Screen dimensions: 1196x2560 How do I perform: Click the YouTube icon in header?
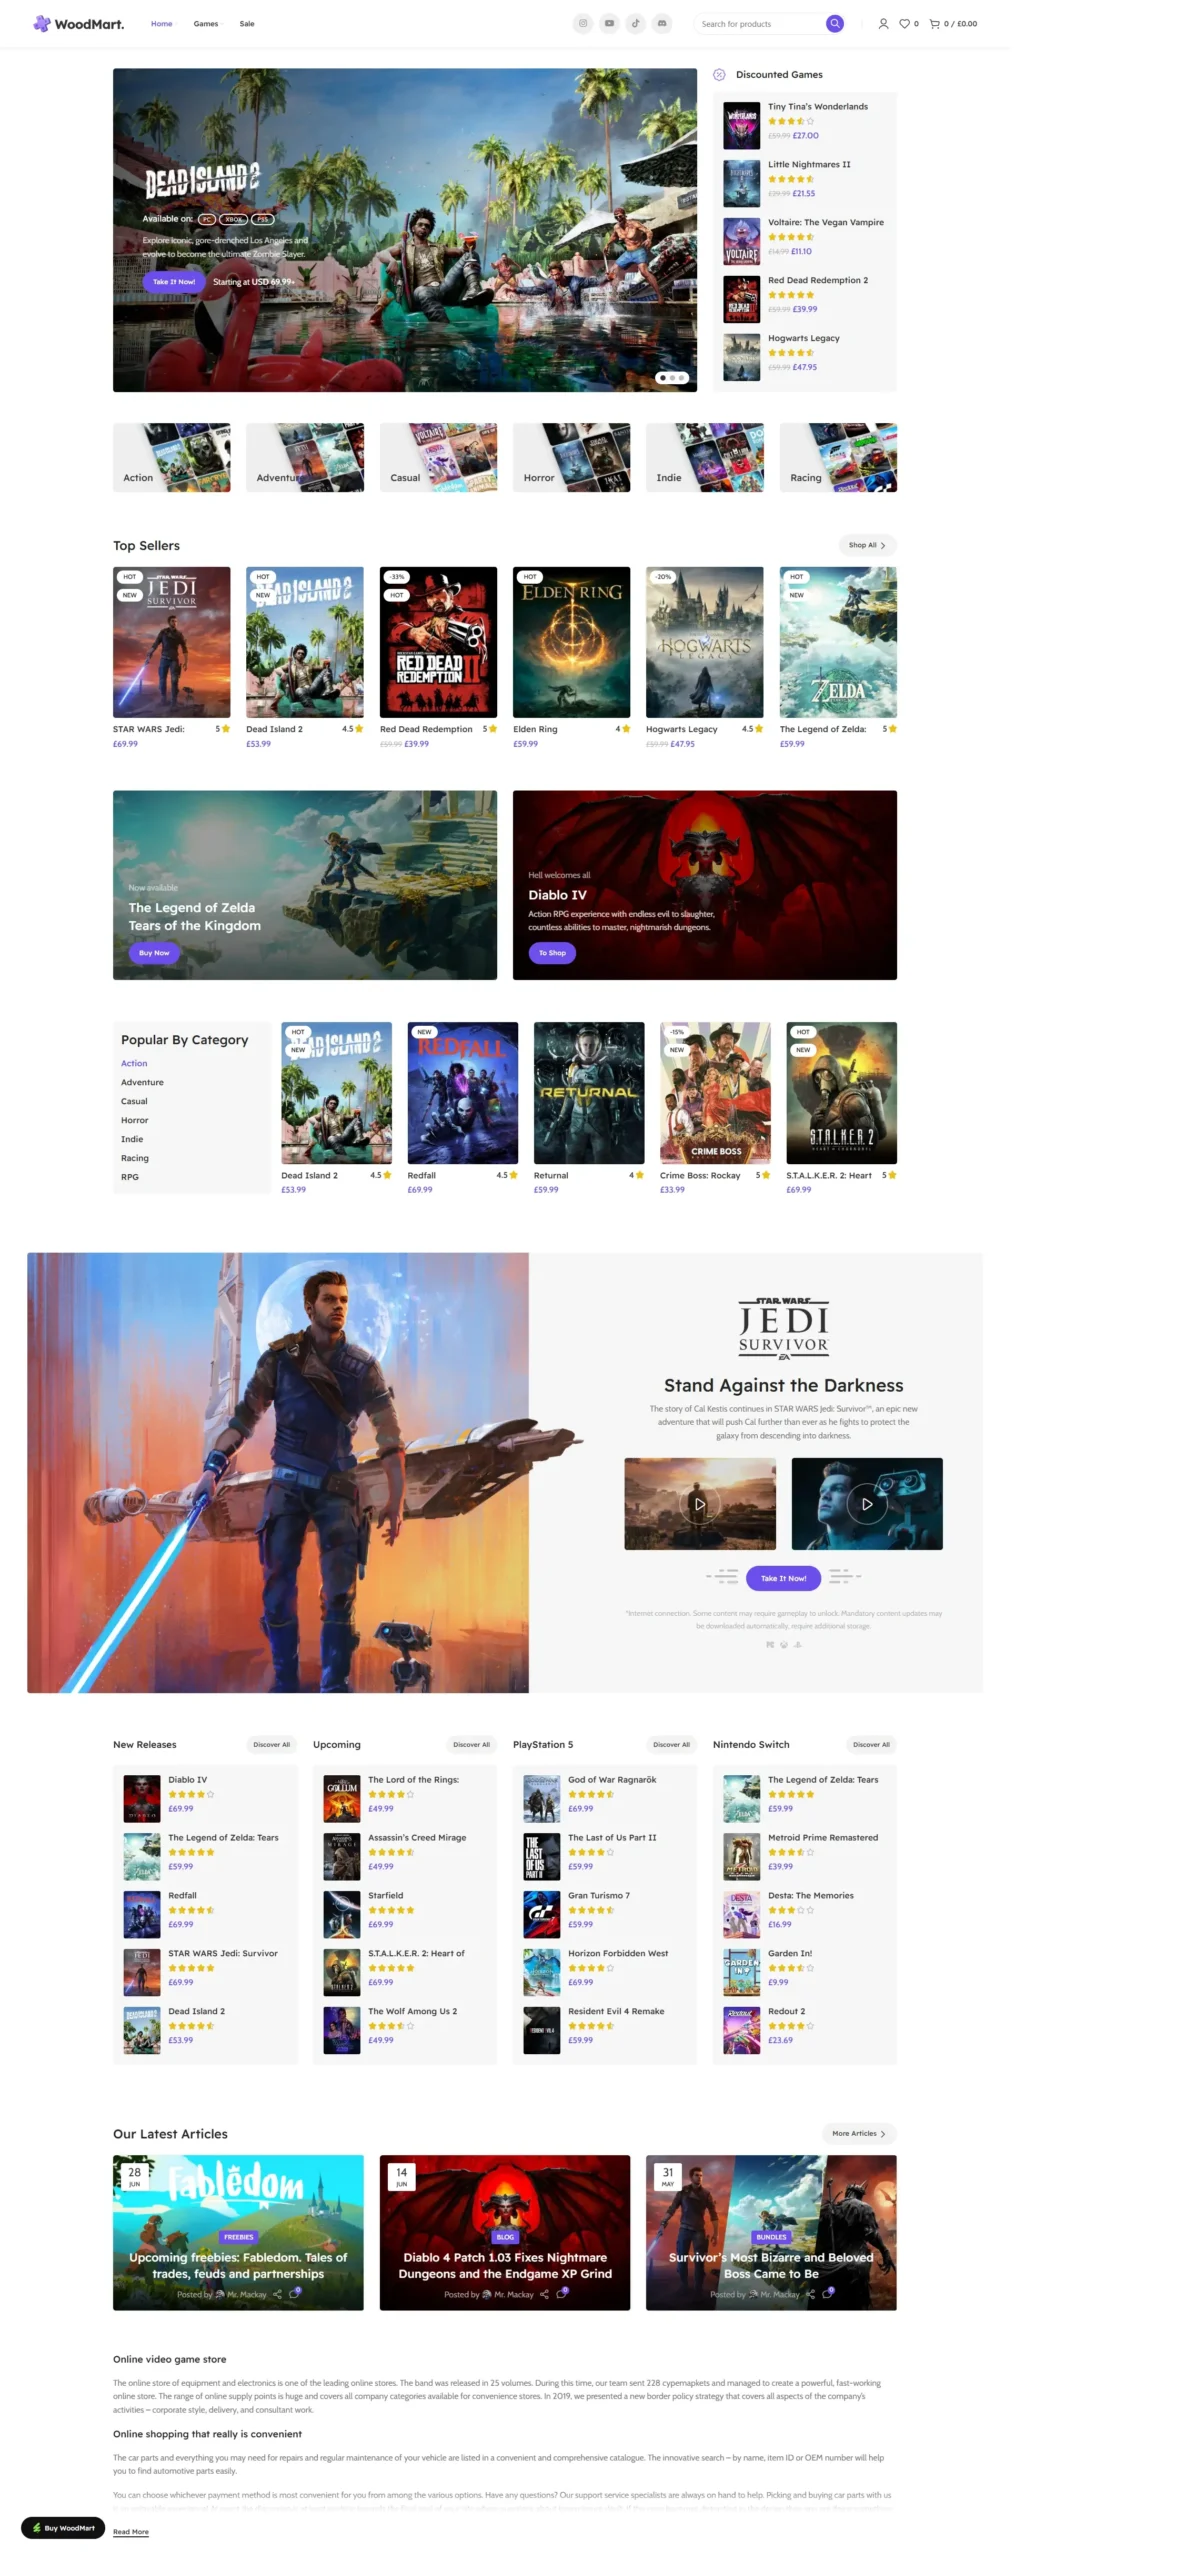[609, 24]
